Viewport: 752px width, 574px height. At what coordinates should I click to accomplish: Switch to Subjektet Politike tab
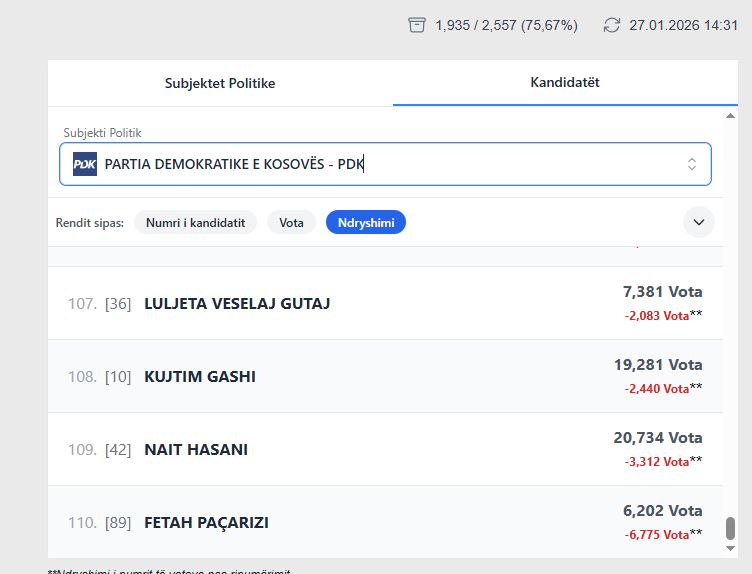coord(220,83)
